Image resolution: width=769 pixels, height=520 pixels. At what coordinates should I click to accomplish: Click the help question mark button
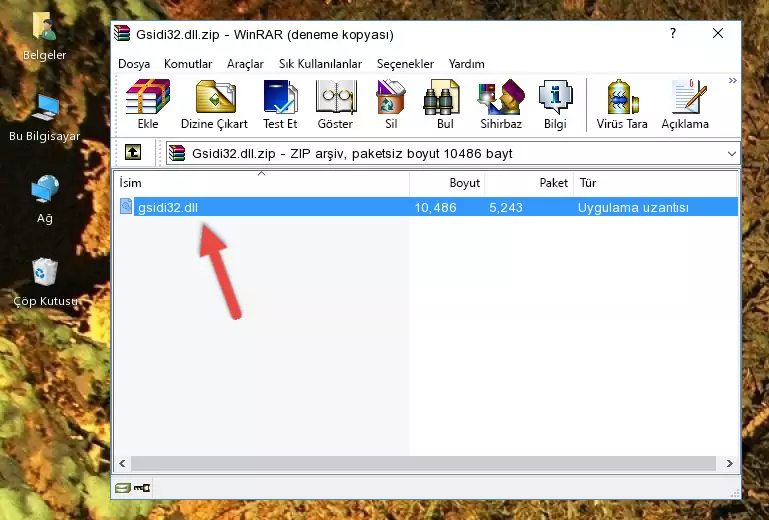click(x=673, y=33)
